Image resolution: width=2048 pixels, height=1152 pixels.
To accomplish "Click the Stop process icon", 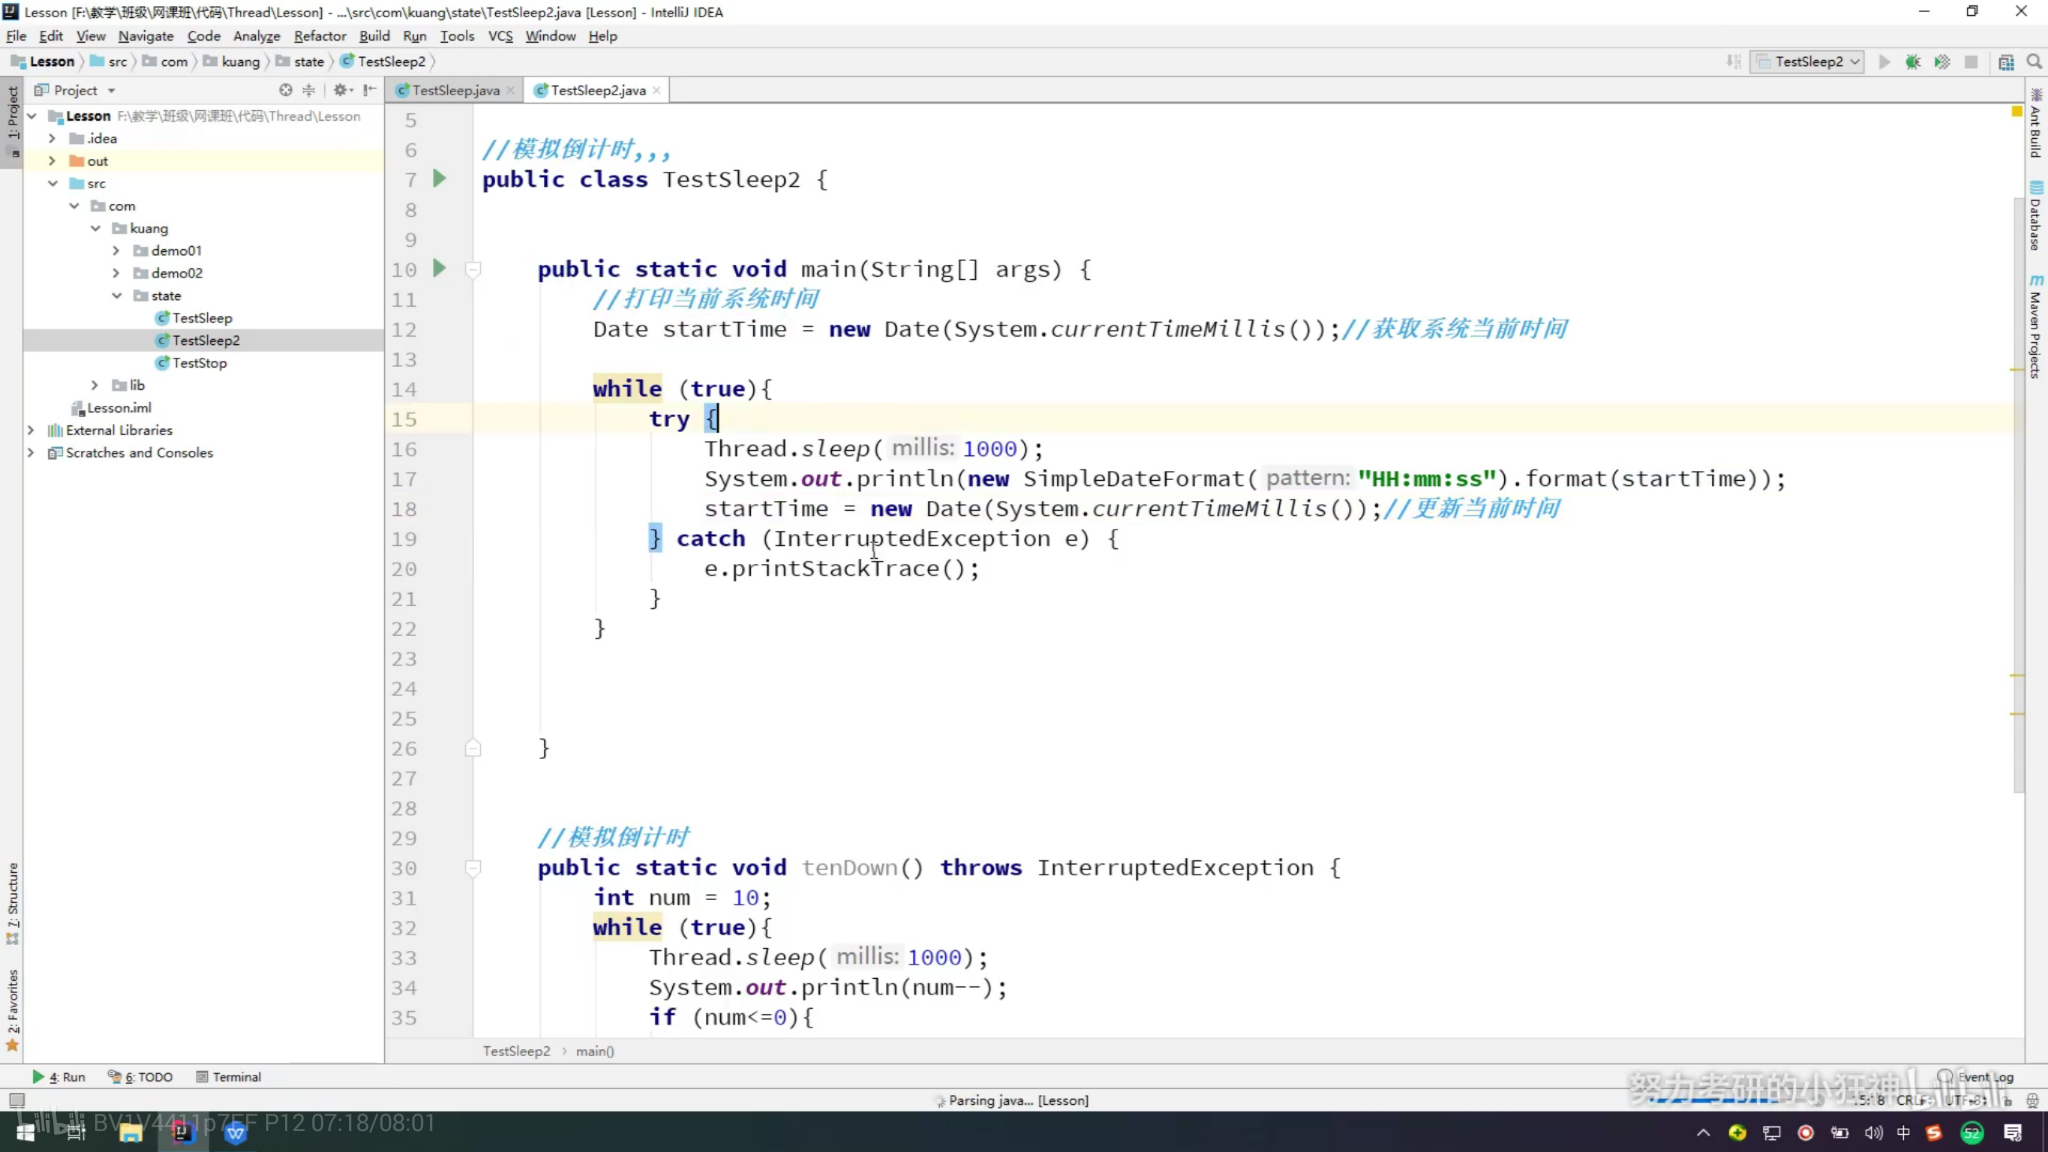I will point(1971,62).
